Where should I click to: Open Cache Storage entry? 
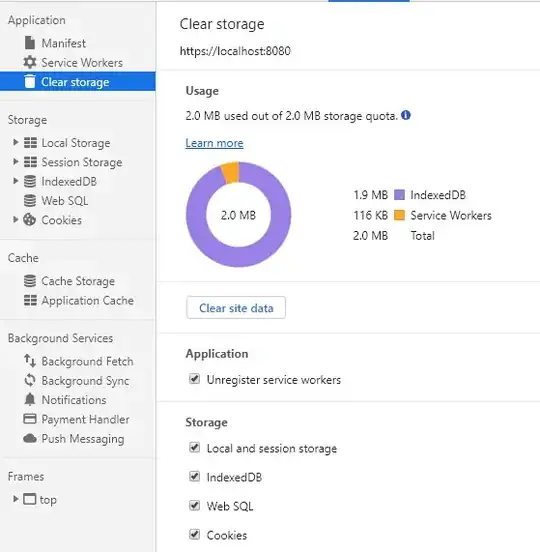click(77, 281)
